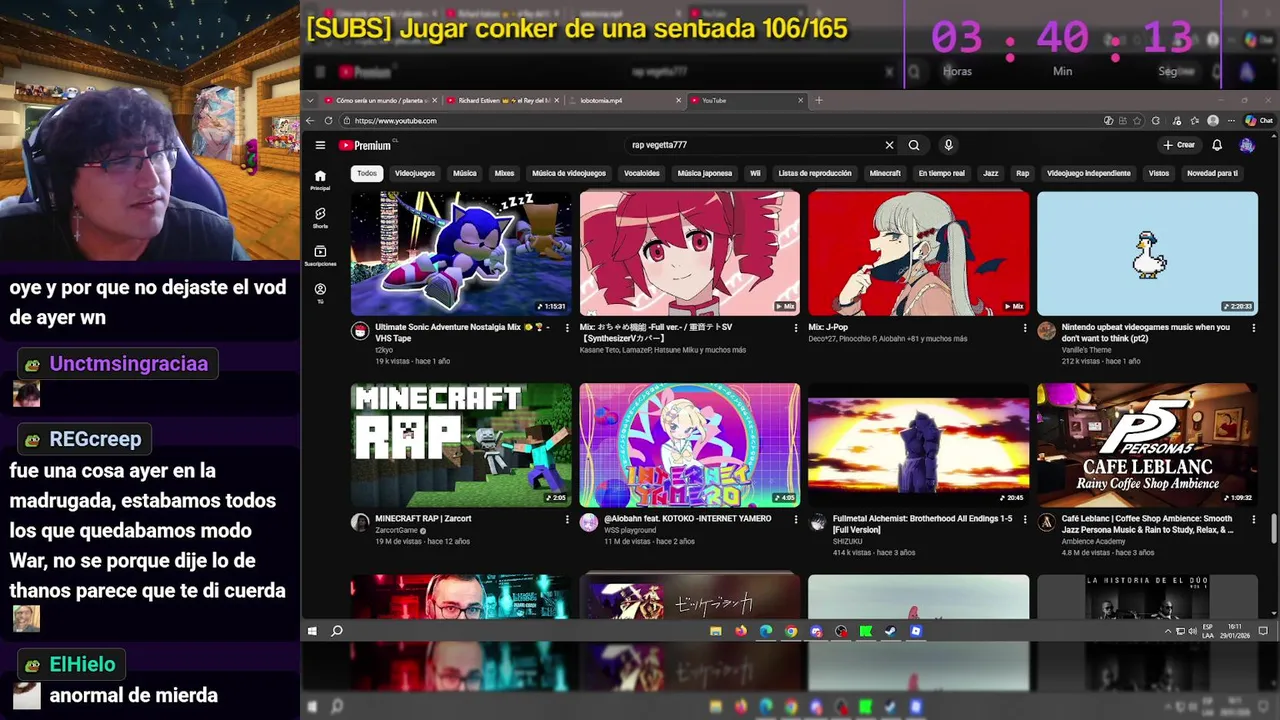Open options menu for Mix: J-Pop
Screen dimensions: 1280x720
[1024, 328]
